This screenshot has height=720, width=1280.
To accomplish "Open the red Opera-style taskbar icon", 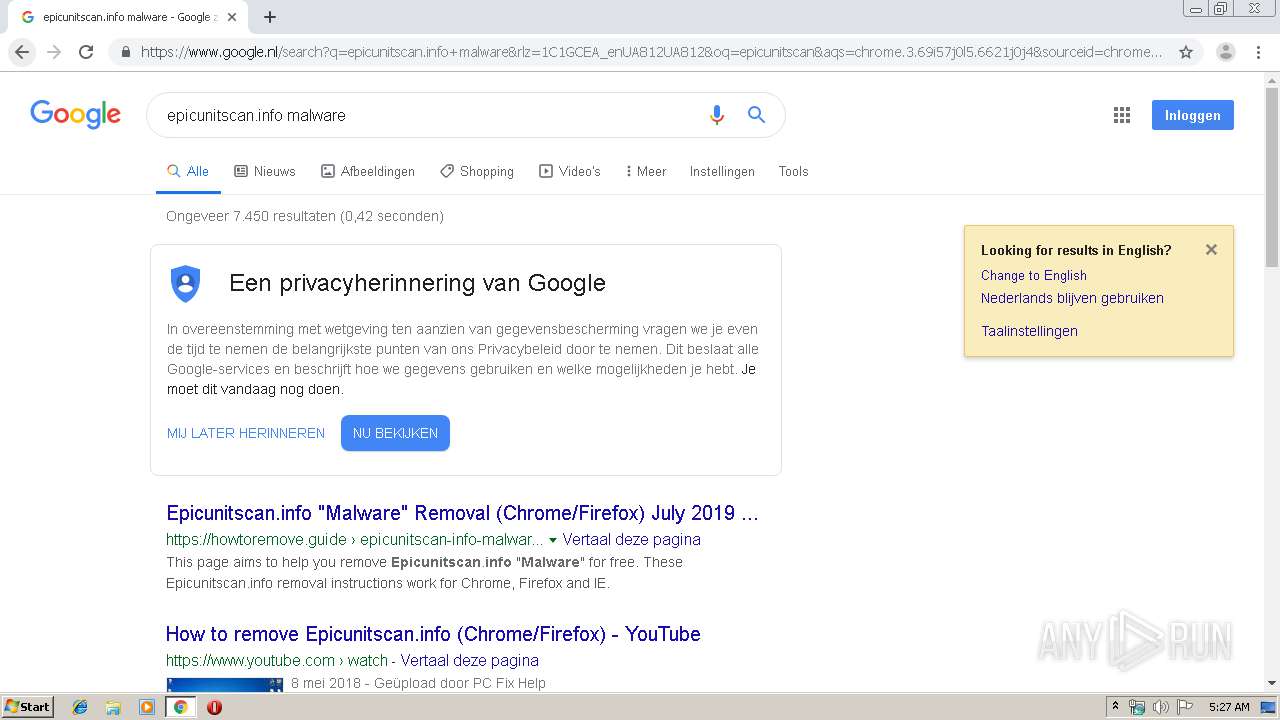I will (214, 707).
